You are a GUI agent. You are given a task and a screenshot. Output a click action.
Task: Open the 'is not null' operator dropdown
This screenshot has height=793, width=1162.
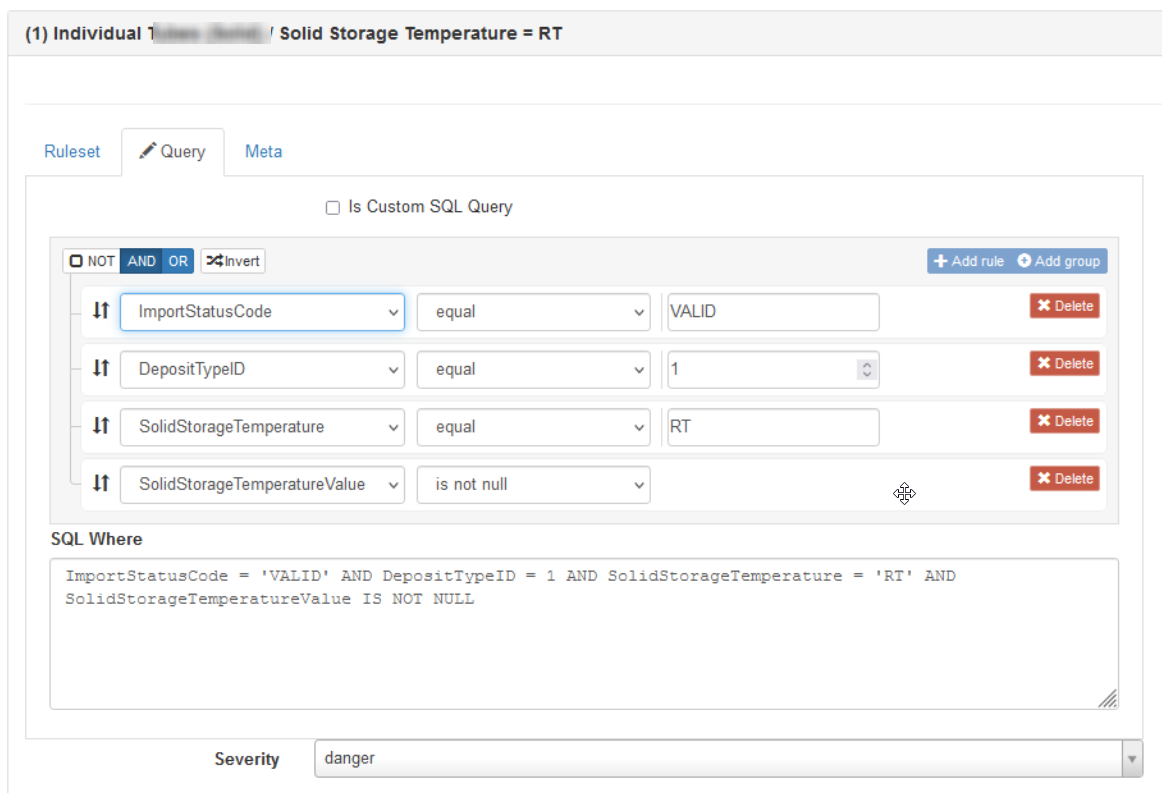coord(534,485)
